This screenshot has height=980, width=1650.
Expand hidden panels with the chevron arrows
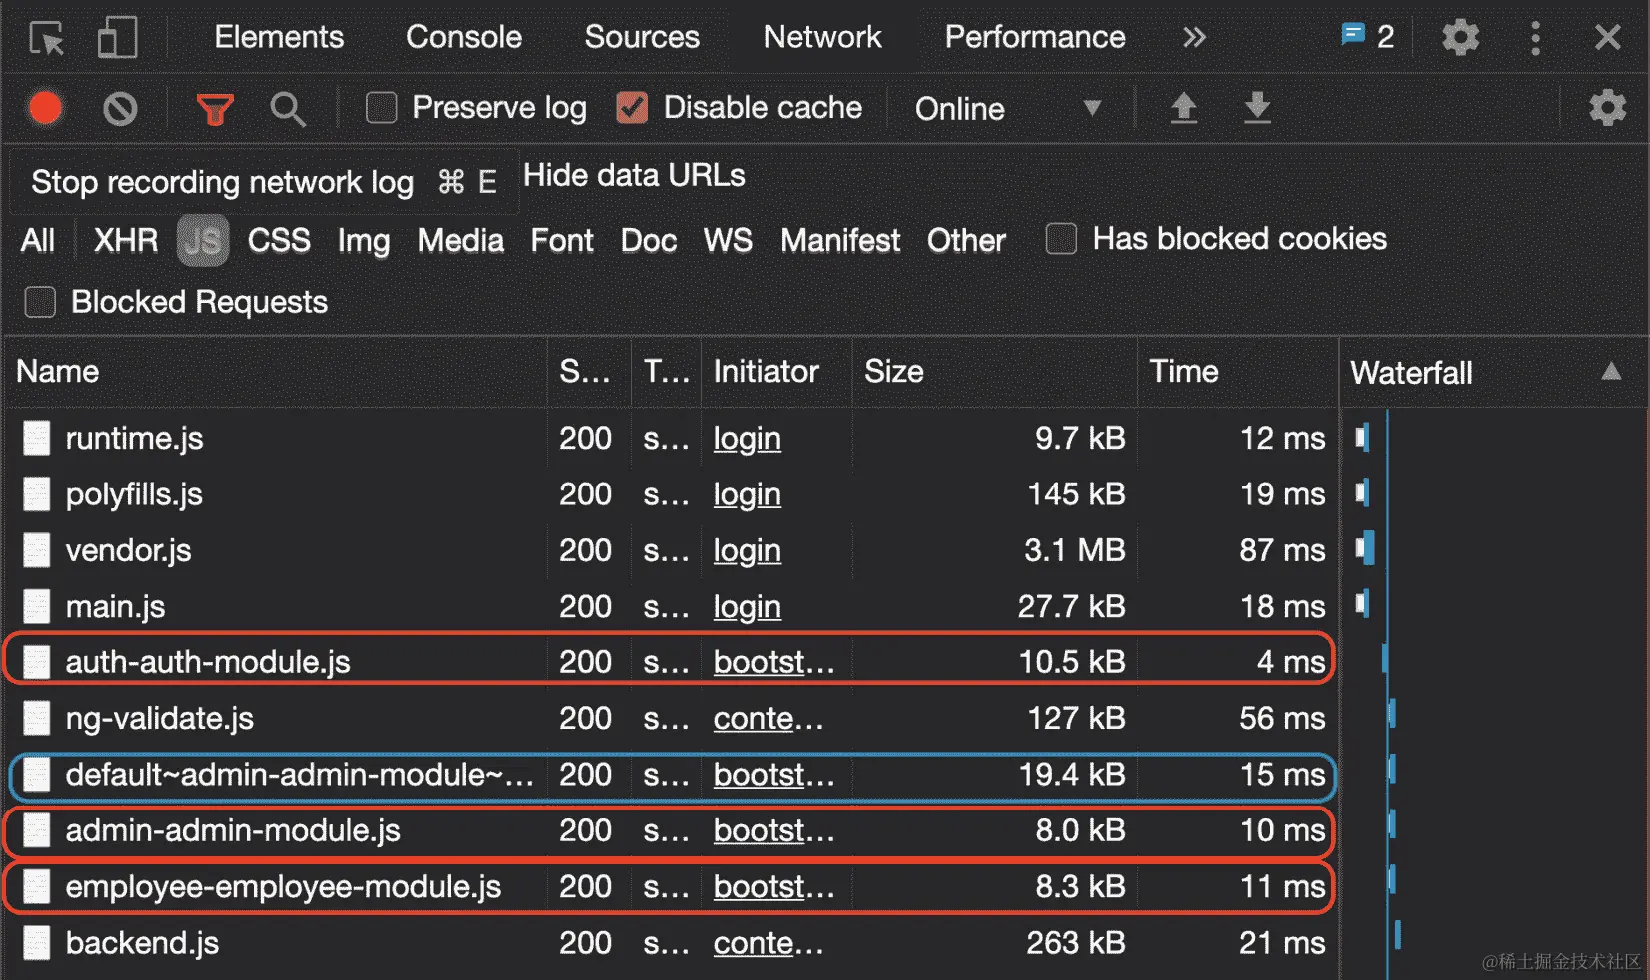(1193, 38)
